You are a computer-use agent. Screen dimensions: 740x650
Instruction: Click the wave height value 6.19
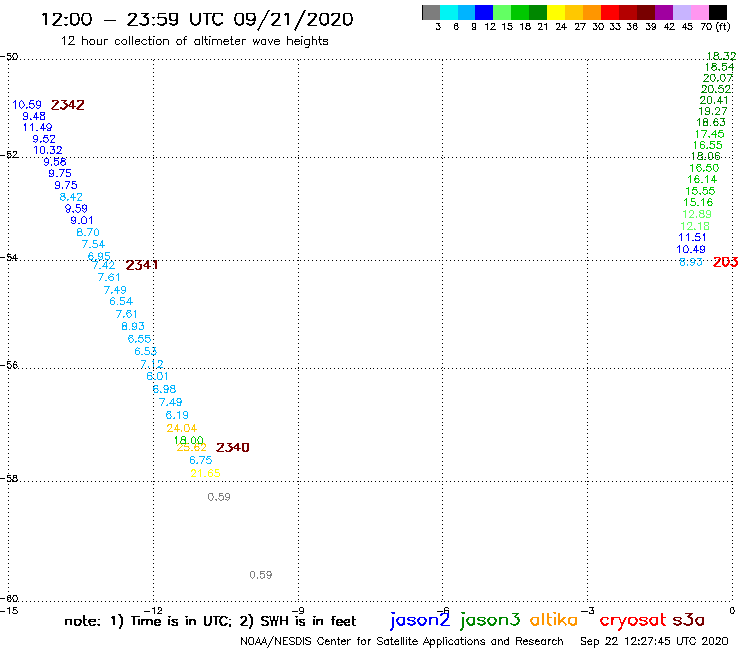[177, 415]
